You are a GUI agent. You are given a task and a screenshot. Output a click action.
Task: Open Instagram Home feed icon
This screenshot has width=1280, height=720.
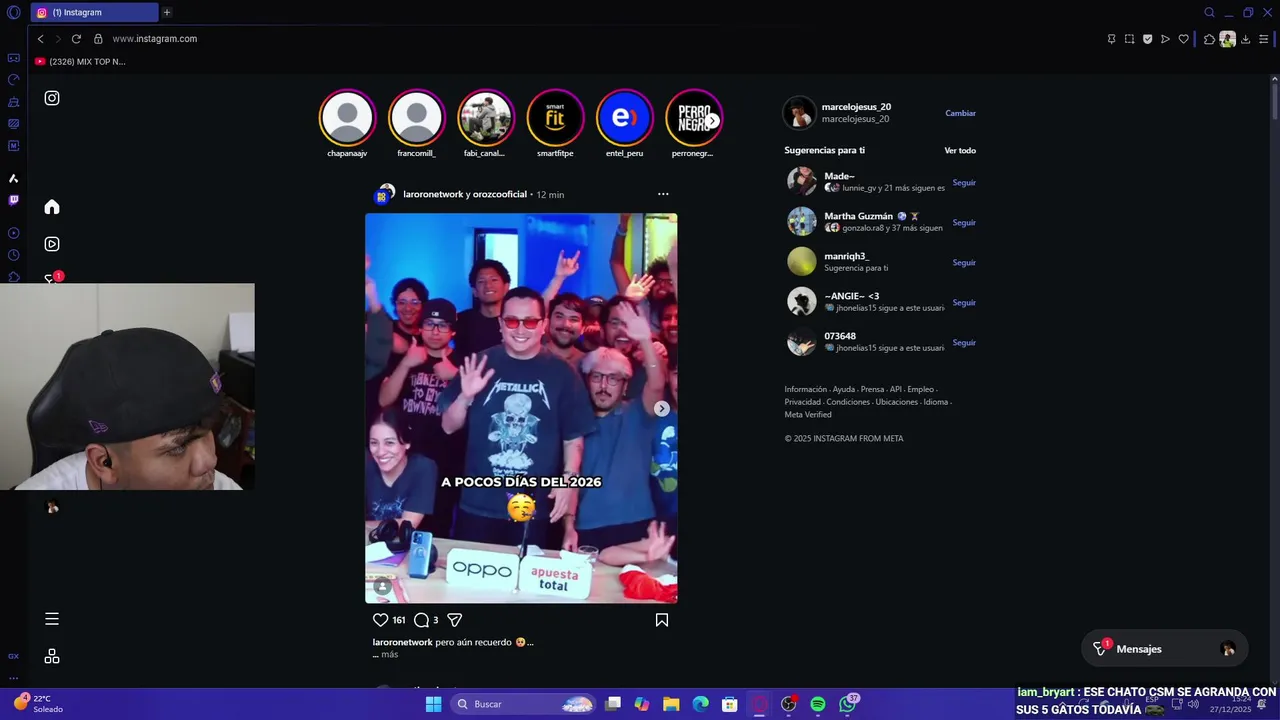52,207
